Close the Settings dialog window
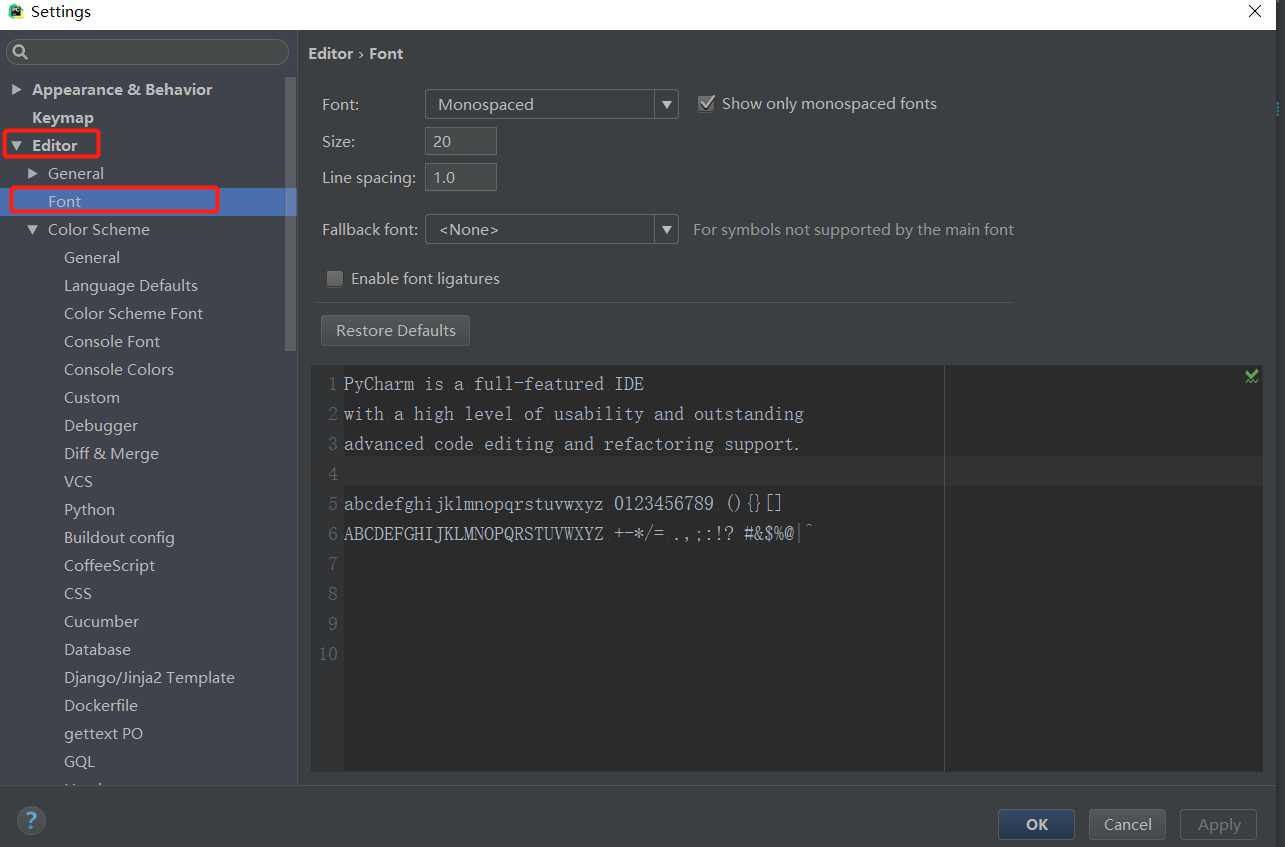The height and width of the screenshot is (847, 1285). [x=1255, y=12]
